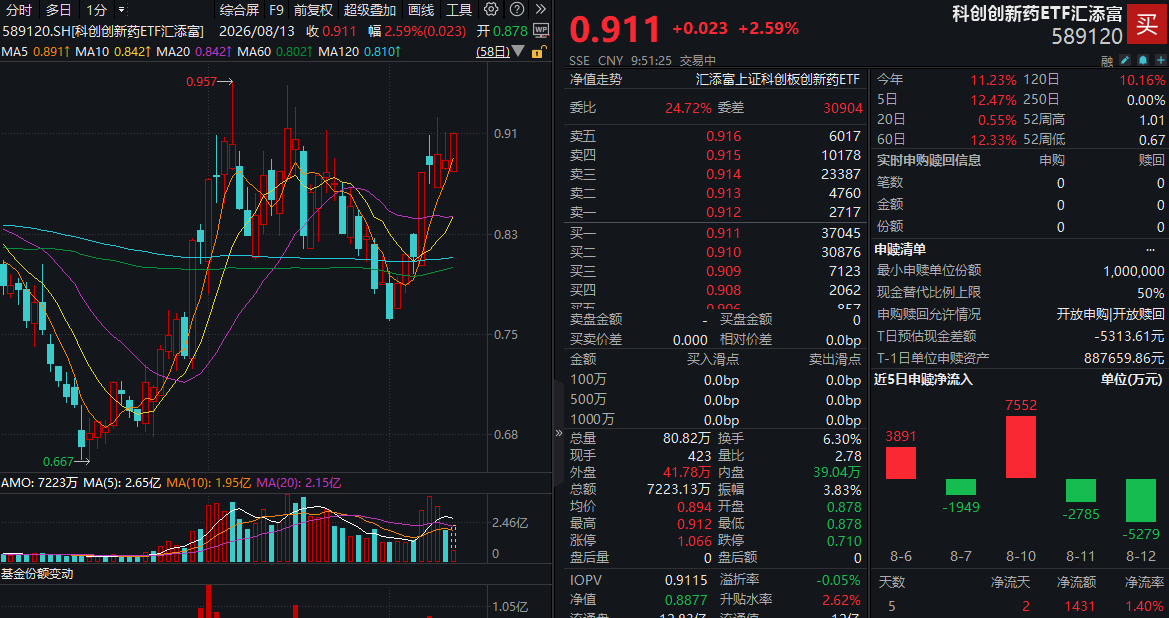1169x618 pixels.
Task: Click the 基金份额变动 sub-chart title
Action: (x=37, y=574)
